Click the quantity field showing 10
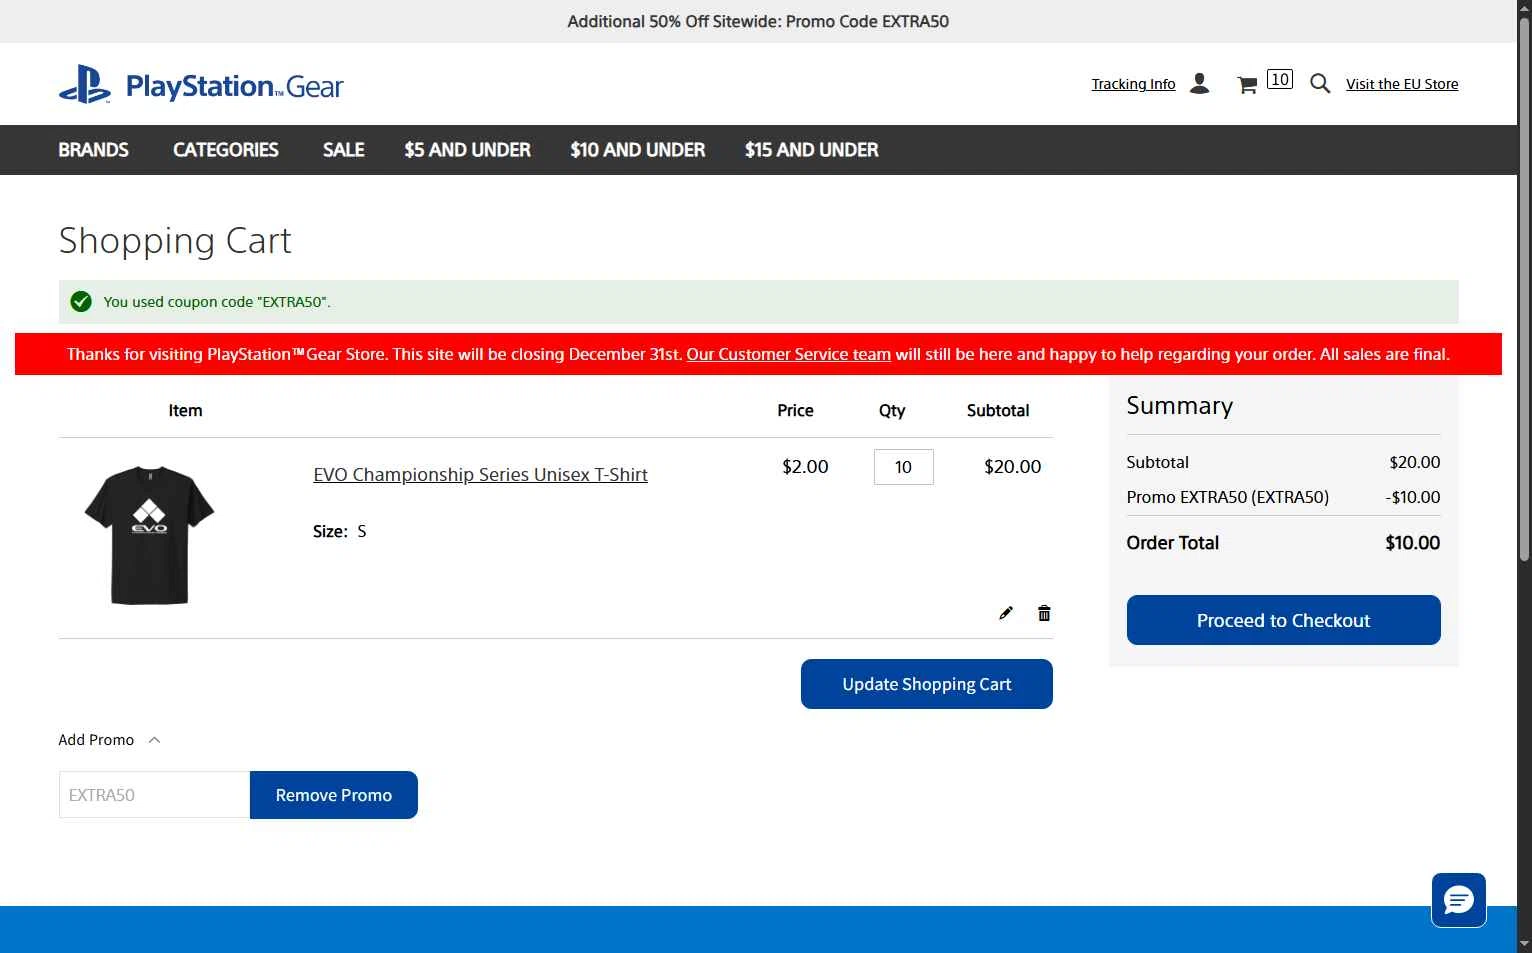This screenshot has height=953, width=1532. (903, 467)
